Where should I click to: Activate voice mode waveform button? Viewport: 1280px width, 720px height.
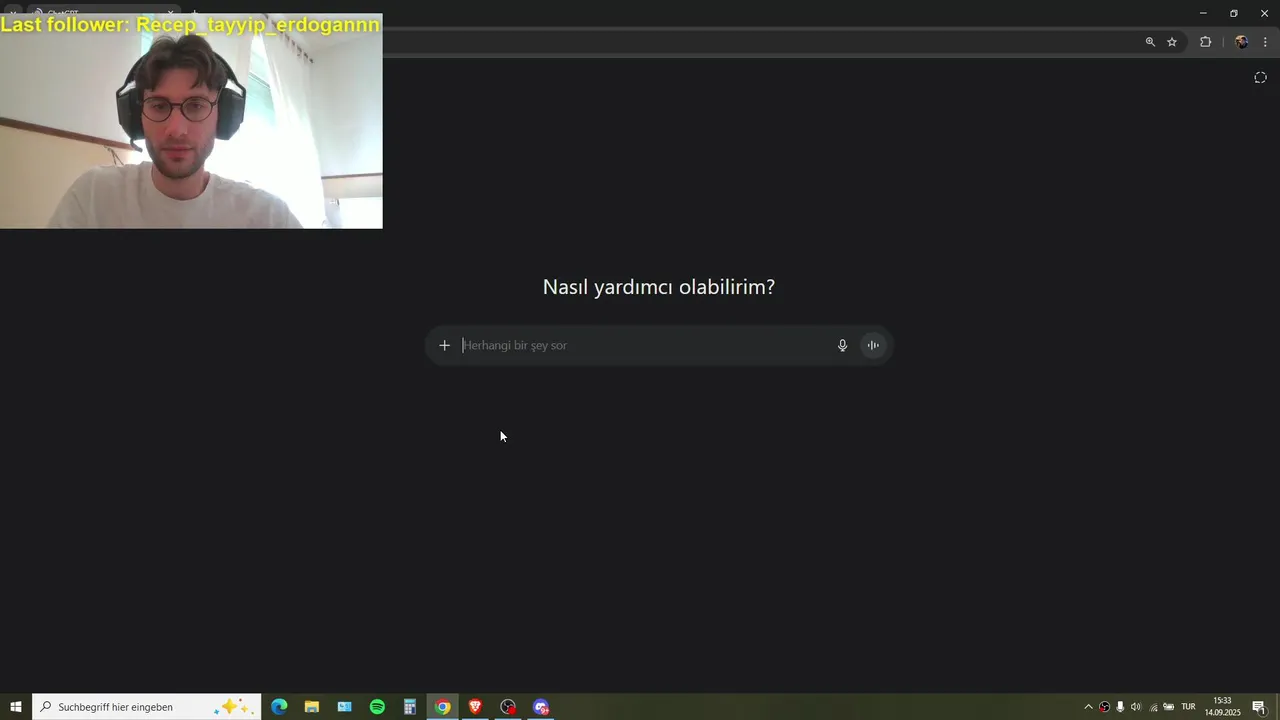pos(873,345)
